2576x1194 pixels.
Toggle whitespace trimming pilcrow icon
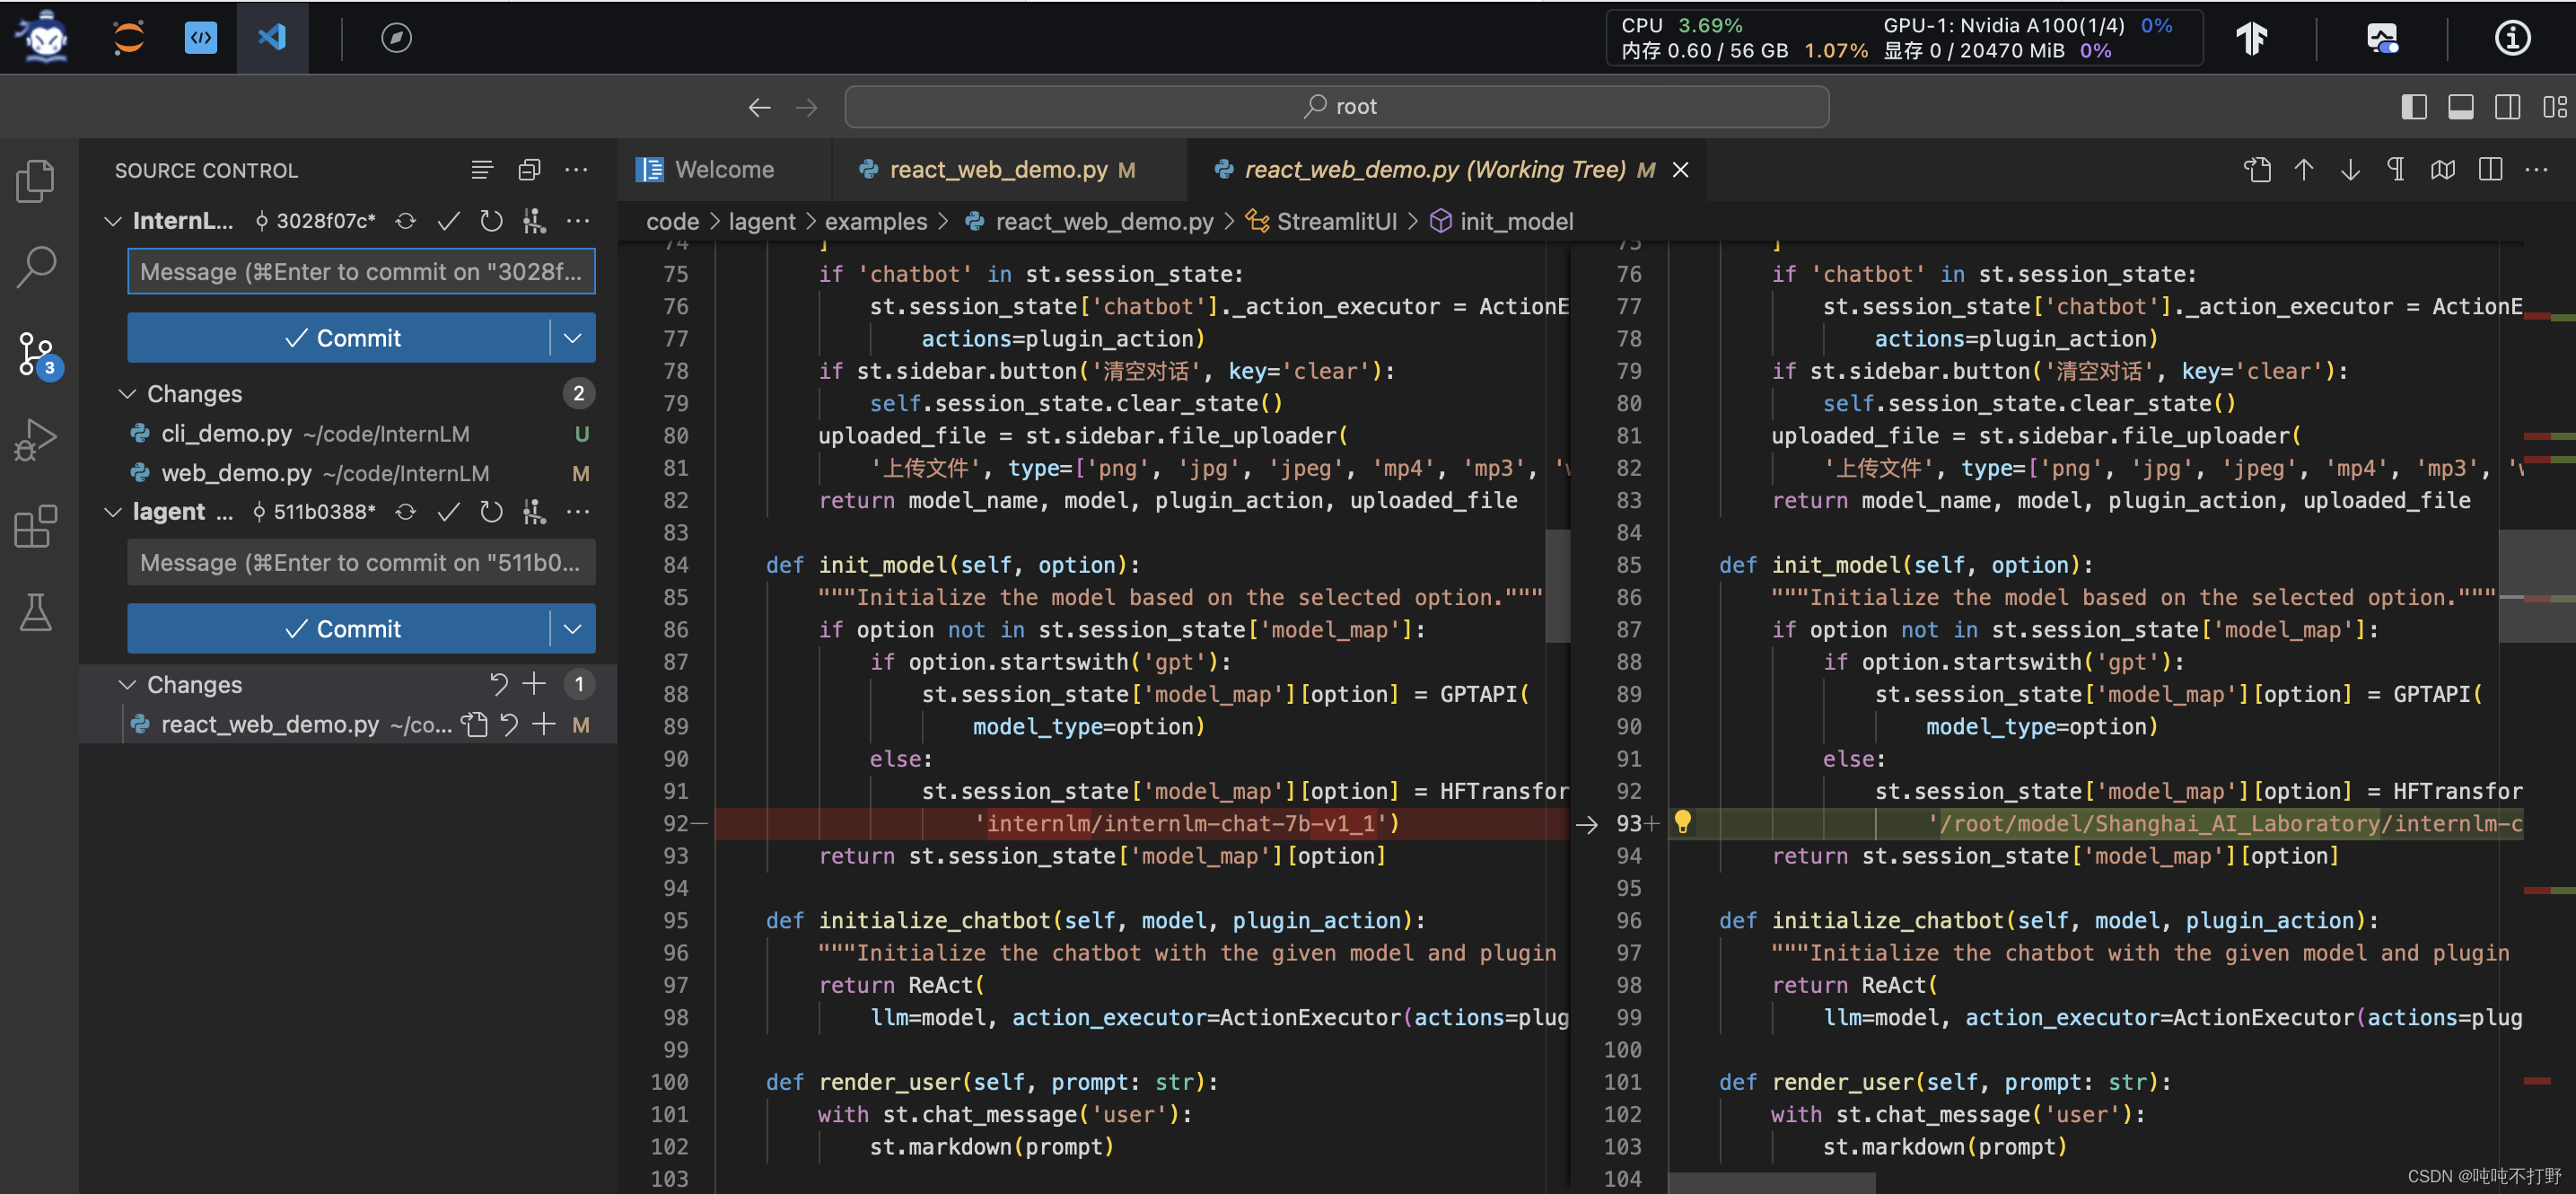[2396, 170]
